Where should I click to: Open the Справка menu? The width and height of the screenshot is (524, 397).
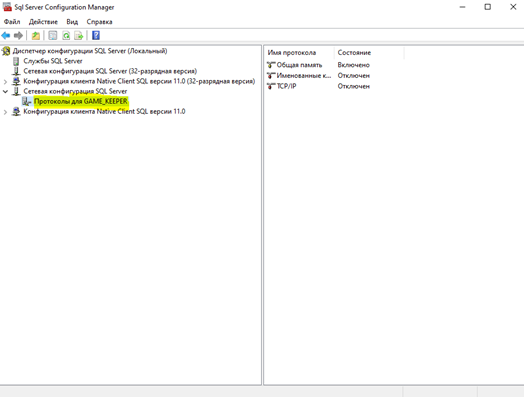click(x=99, y=22)
